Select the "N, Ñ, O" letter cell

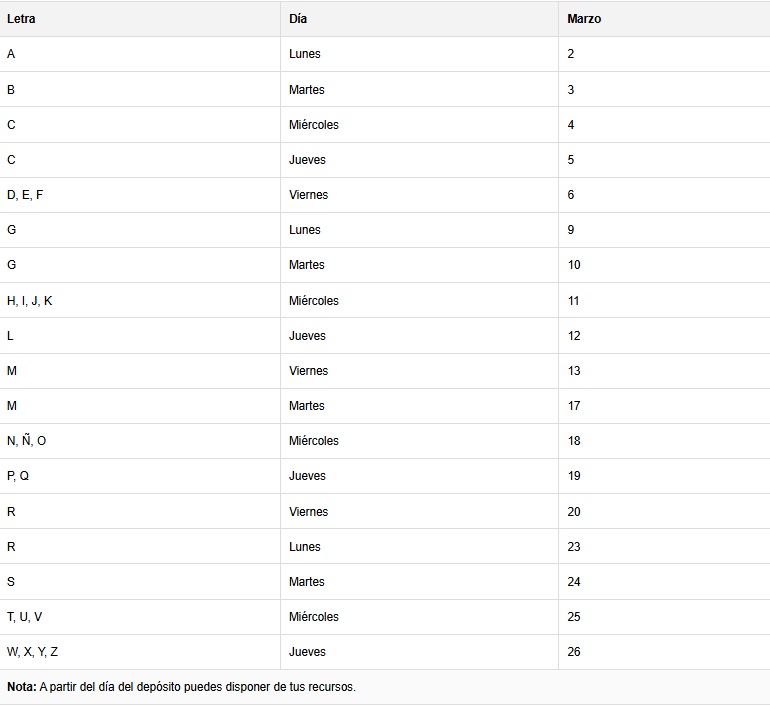pyautogui.click(x=27, y=441)
